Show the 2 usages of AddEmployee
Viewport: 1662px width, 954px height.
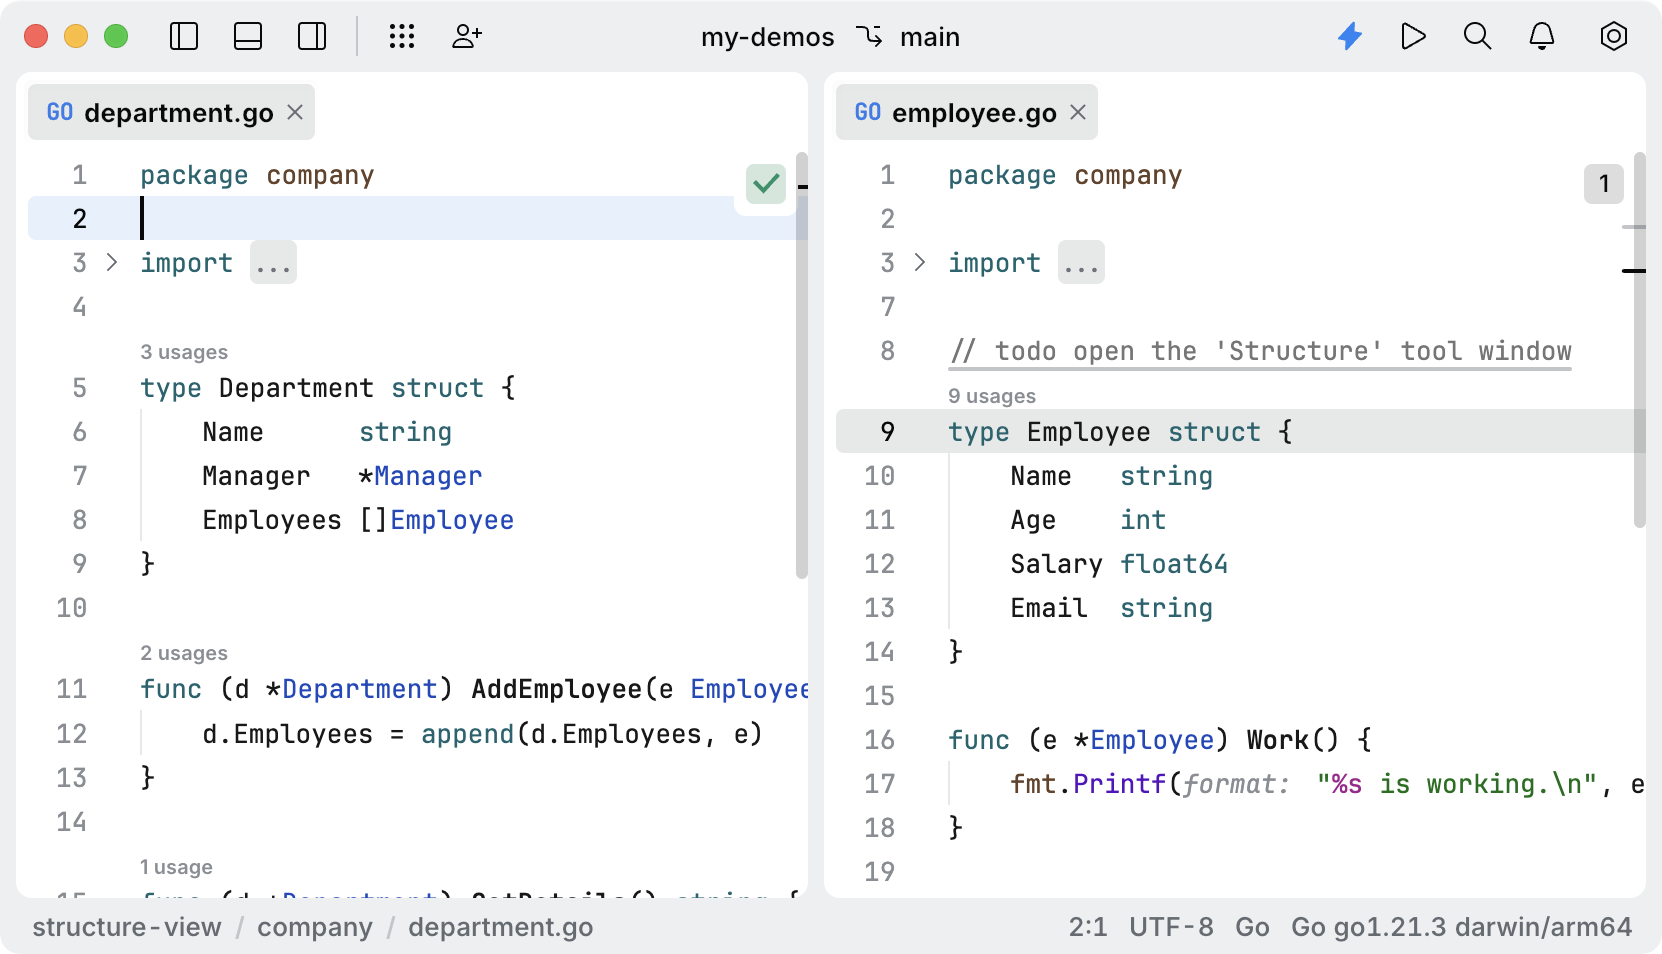click(184, 652)
